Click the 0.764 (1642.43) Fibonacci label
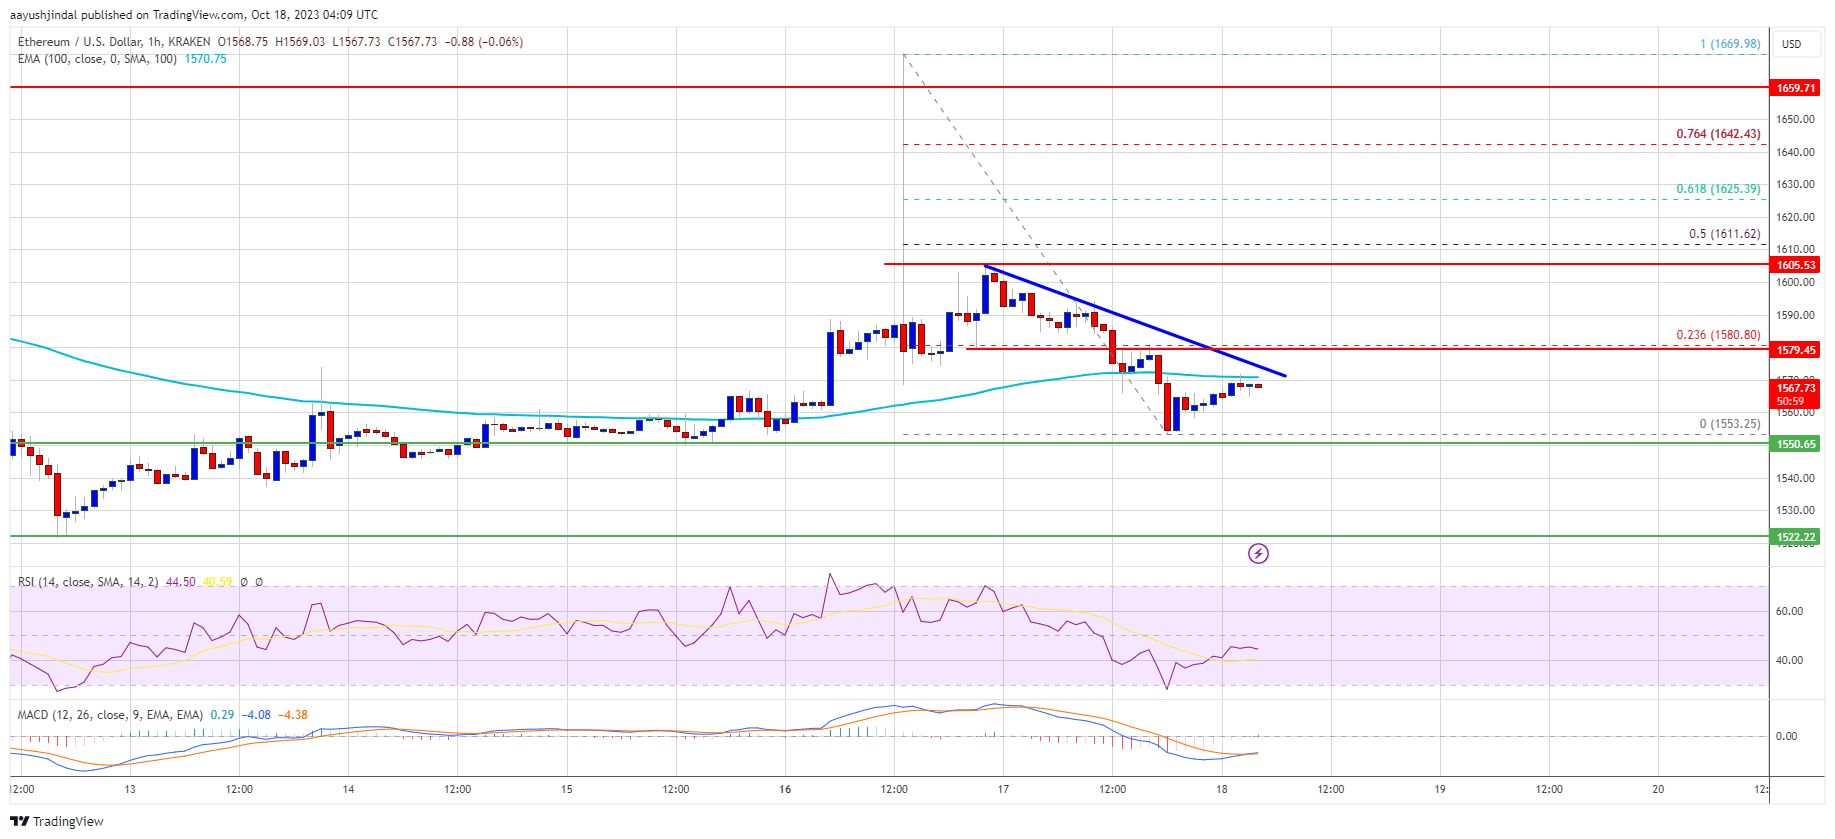The height and width of the screenshot is (839, 1835). pyautogui.click(x=1718, y=134)
